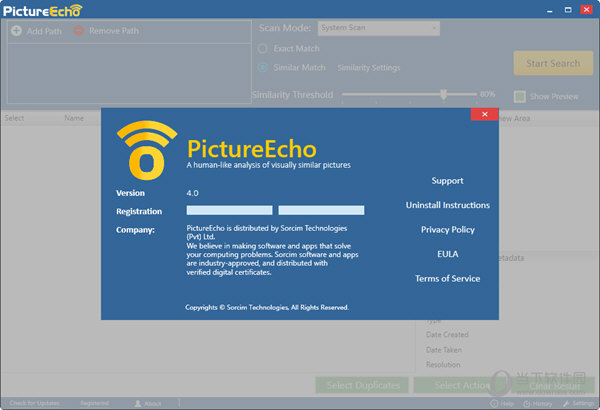Click the Date Created metadata label
The height and width of the screenshot is (410, 600).
447,335
